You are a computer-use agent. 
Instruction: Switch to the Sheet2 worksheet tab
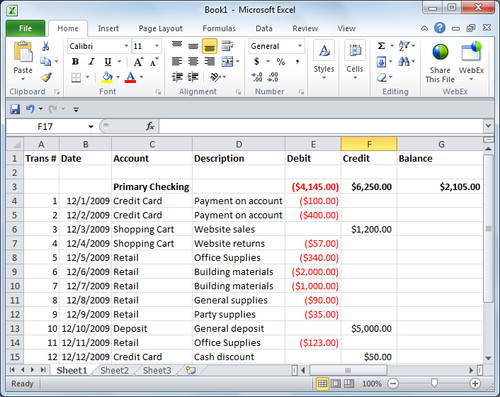114,370
